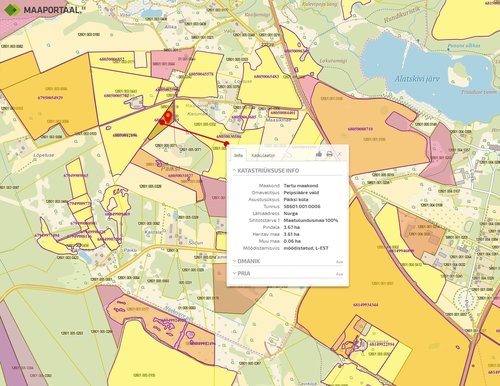Click the Maaportaal logo
Viewport: 500px width, 386px height.
[x=43, y=10]
